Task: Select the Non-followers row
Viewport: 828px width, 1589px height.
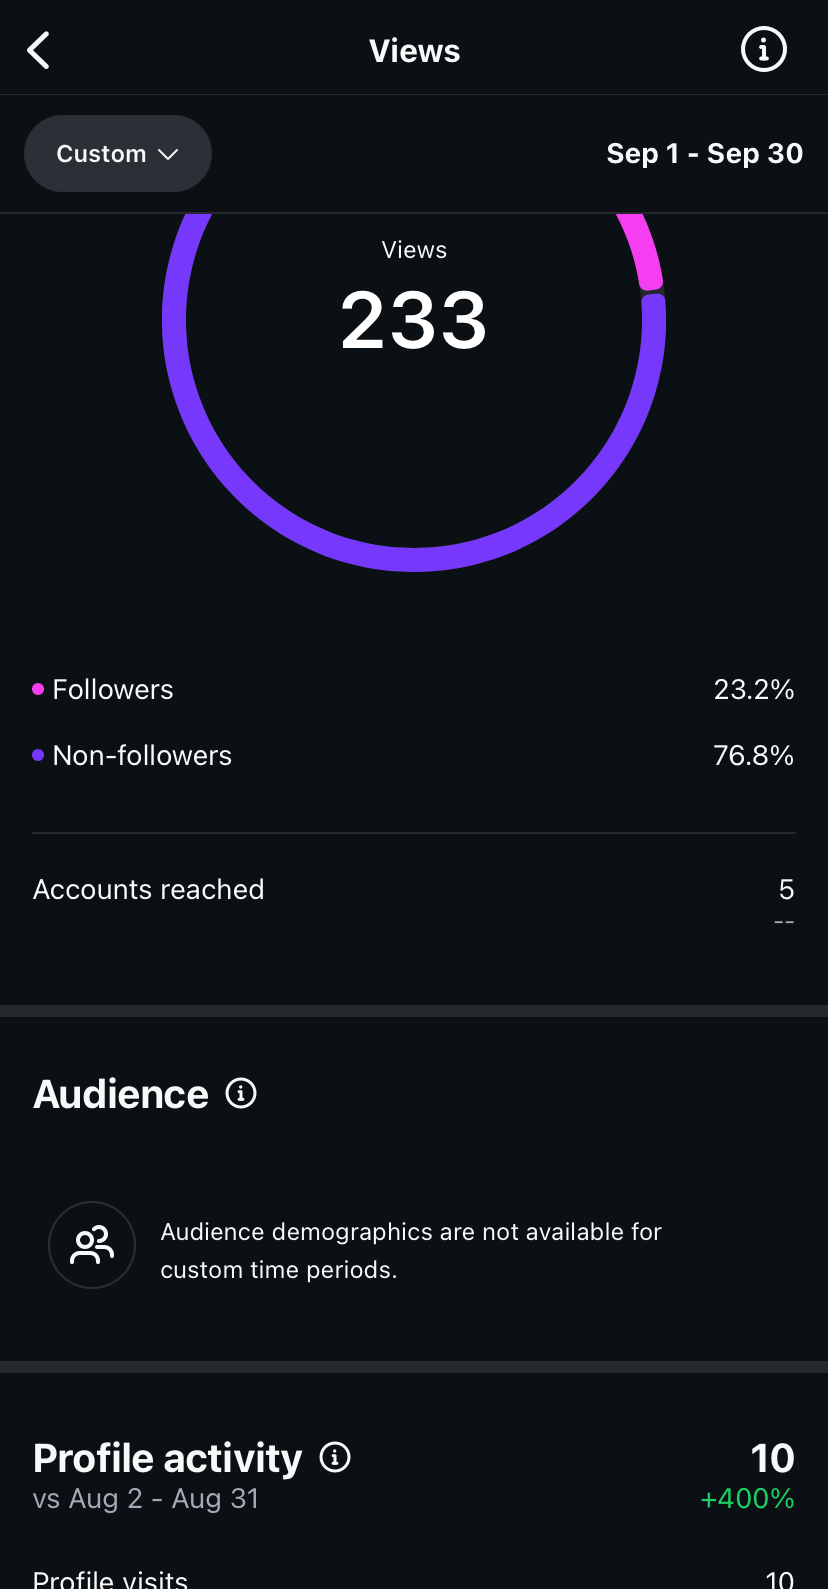Action: [x=413, y=755]
